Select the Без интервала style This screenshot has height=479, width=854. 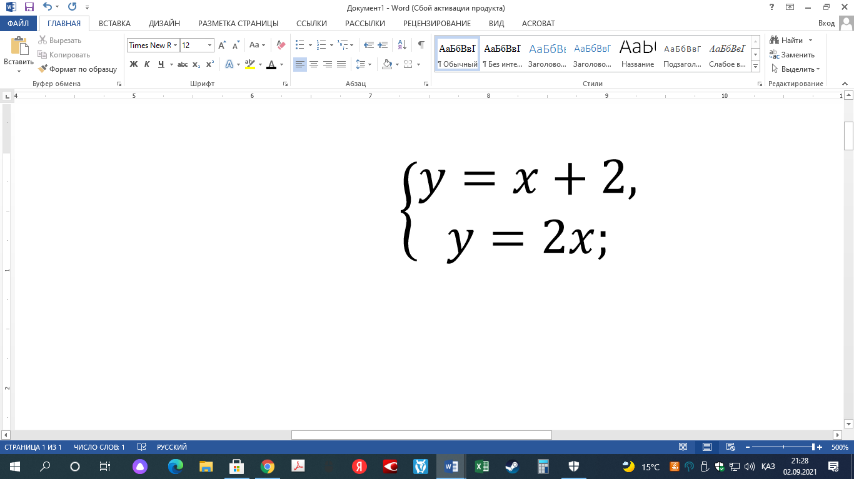coord(502,54)
